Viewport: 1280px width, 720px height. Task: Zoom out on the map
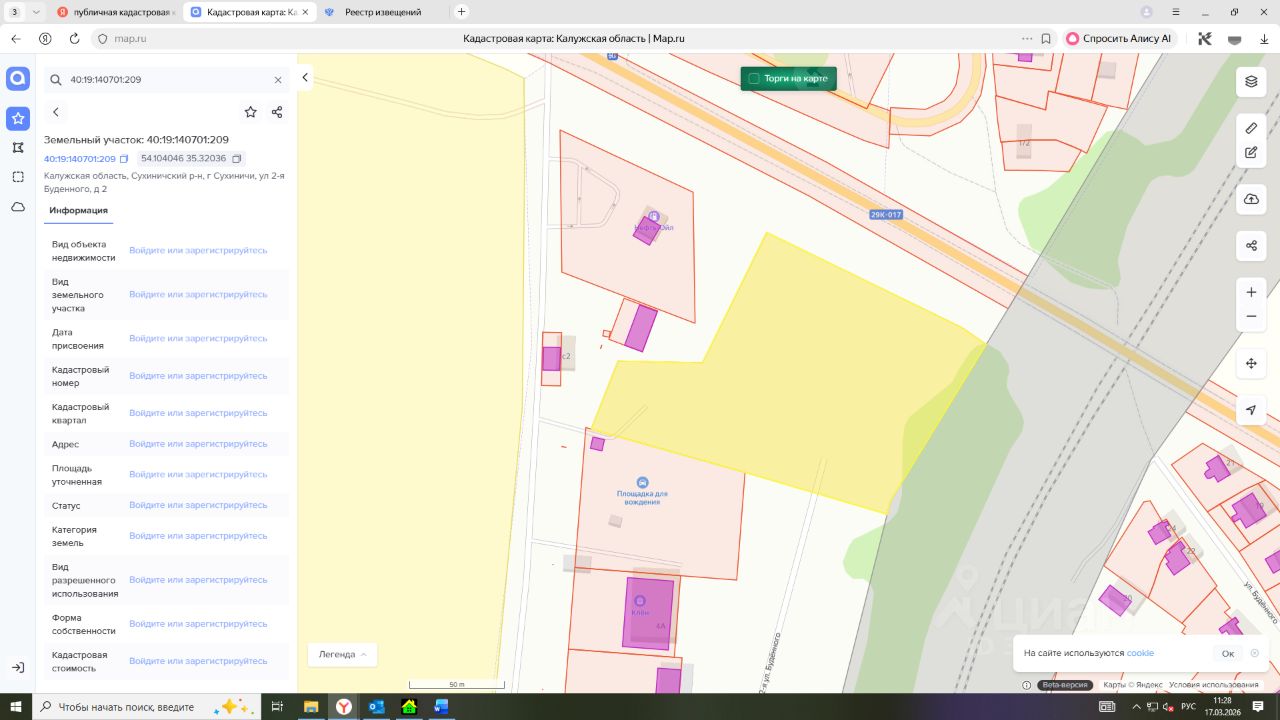(x=1251, y=316)
